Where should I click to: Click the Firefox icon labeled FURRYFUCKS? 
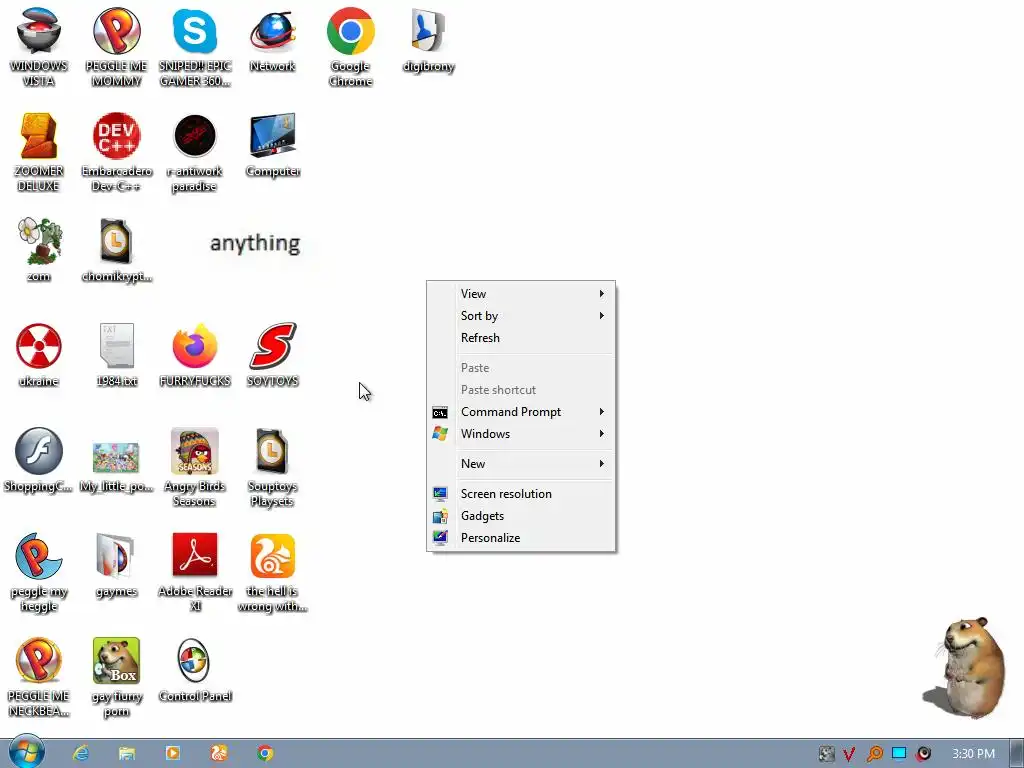tap(195, 355)
